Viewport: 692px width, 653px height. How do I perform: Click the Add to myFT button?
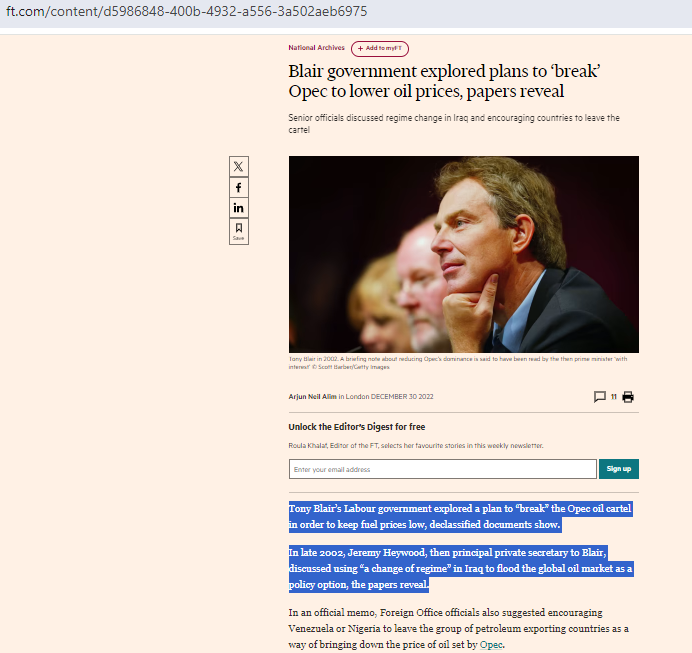pyautogui.click(x=380, y=49)
